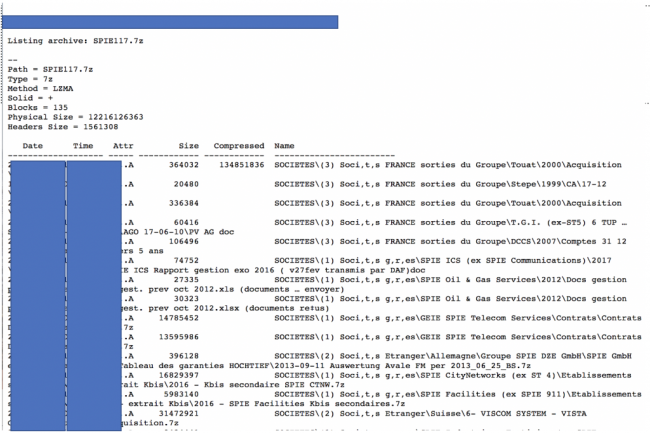Click the path ending 'Stepe\1999\CA\17-12'
The width and height of the screenshot is (650, 433).
click(x=440, y=184)
